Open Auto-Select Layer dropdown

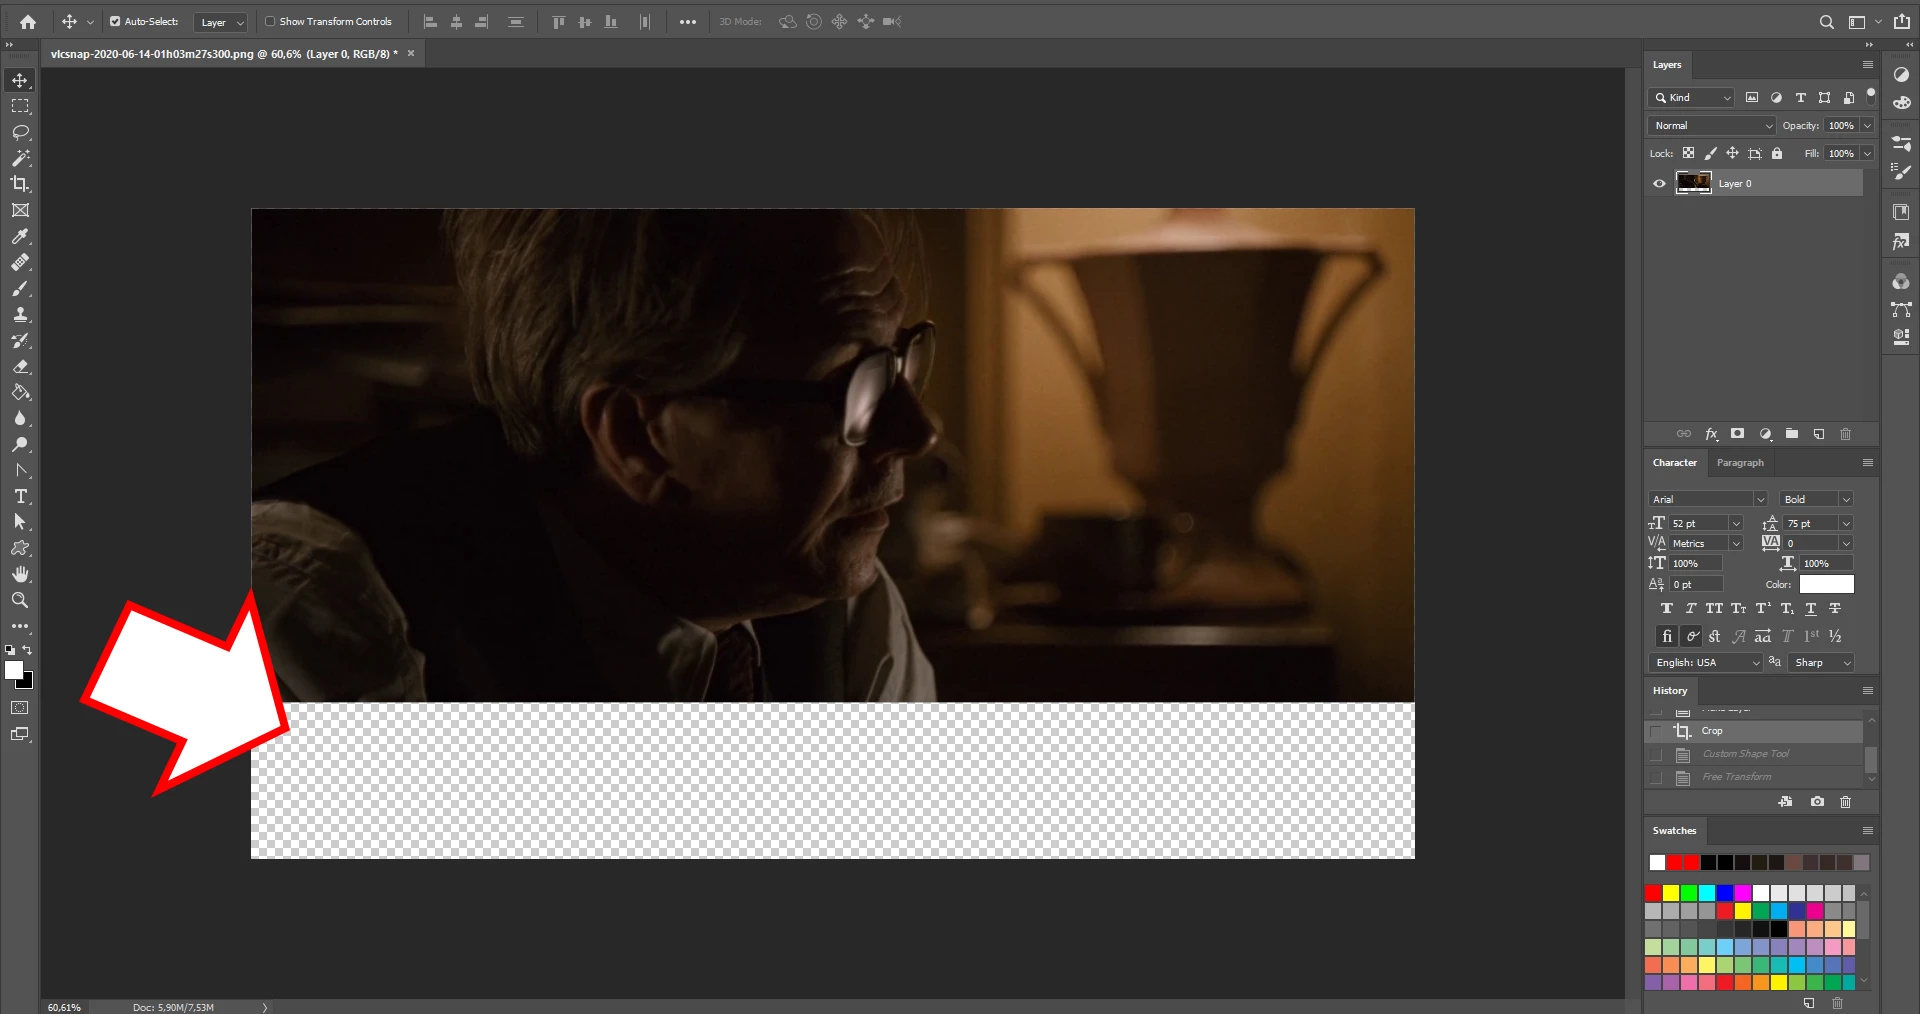pyautogui.click(x=221, y=22)
